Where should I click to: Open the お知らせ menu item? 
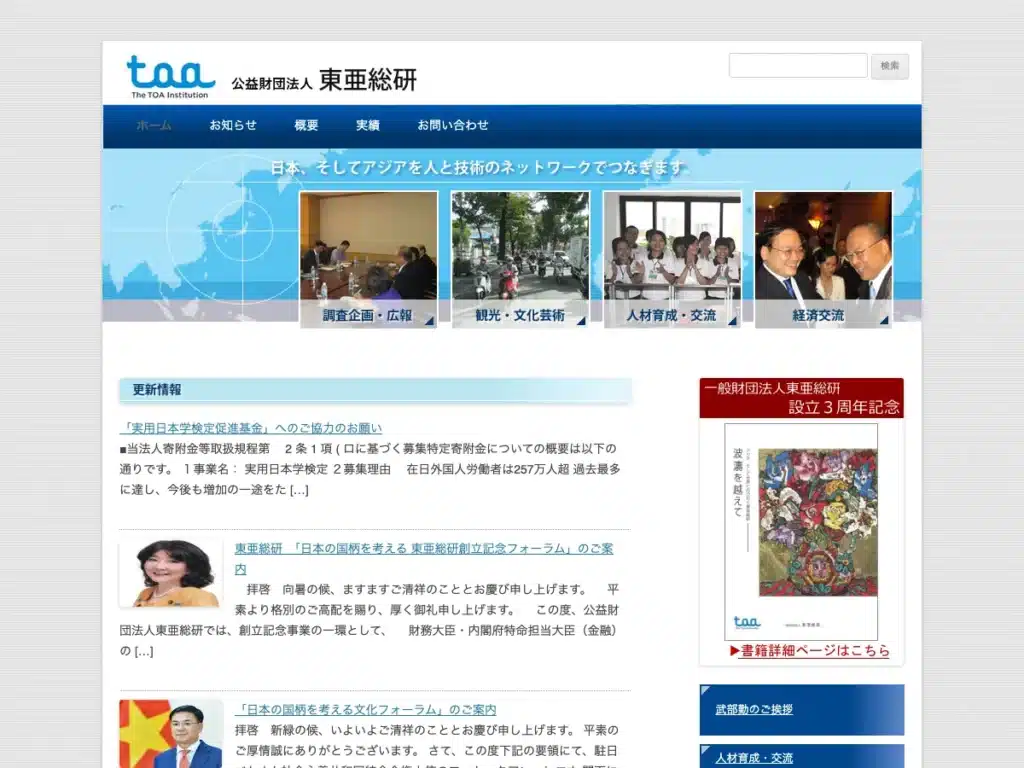pyautogui.click(x=233, y=125)
